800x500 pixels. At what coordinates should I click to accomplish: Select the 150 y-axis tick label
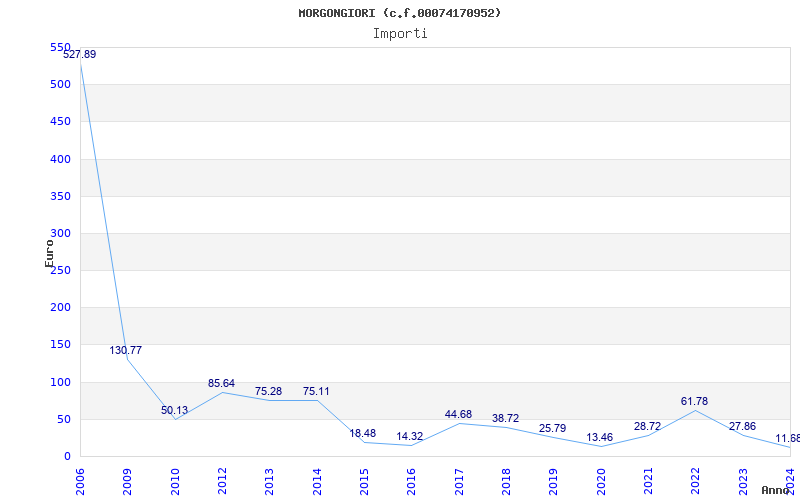(60, 345)
